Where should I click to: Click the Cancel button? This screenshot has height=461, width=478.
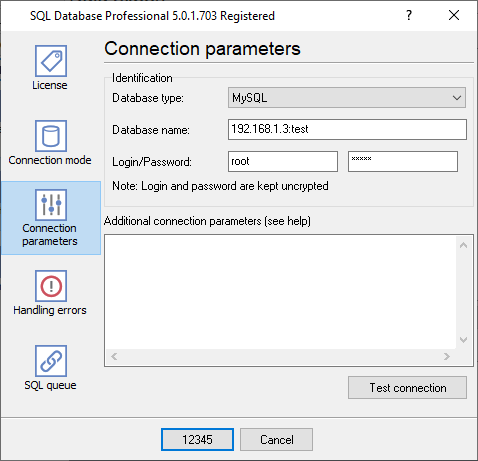(x=276, y=440)
